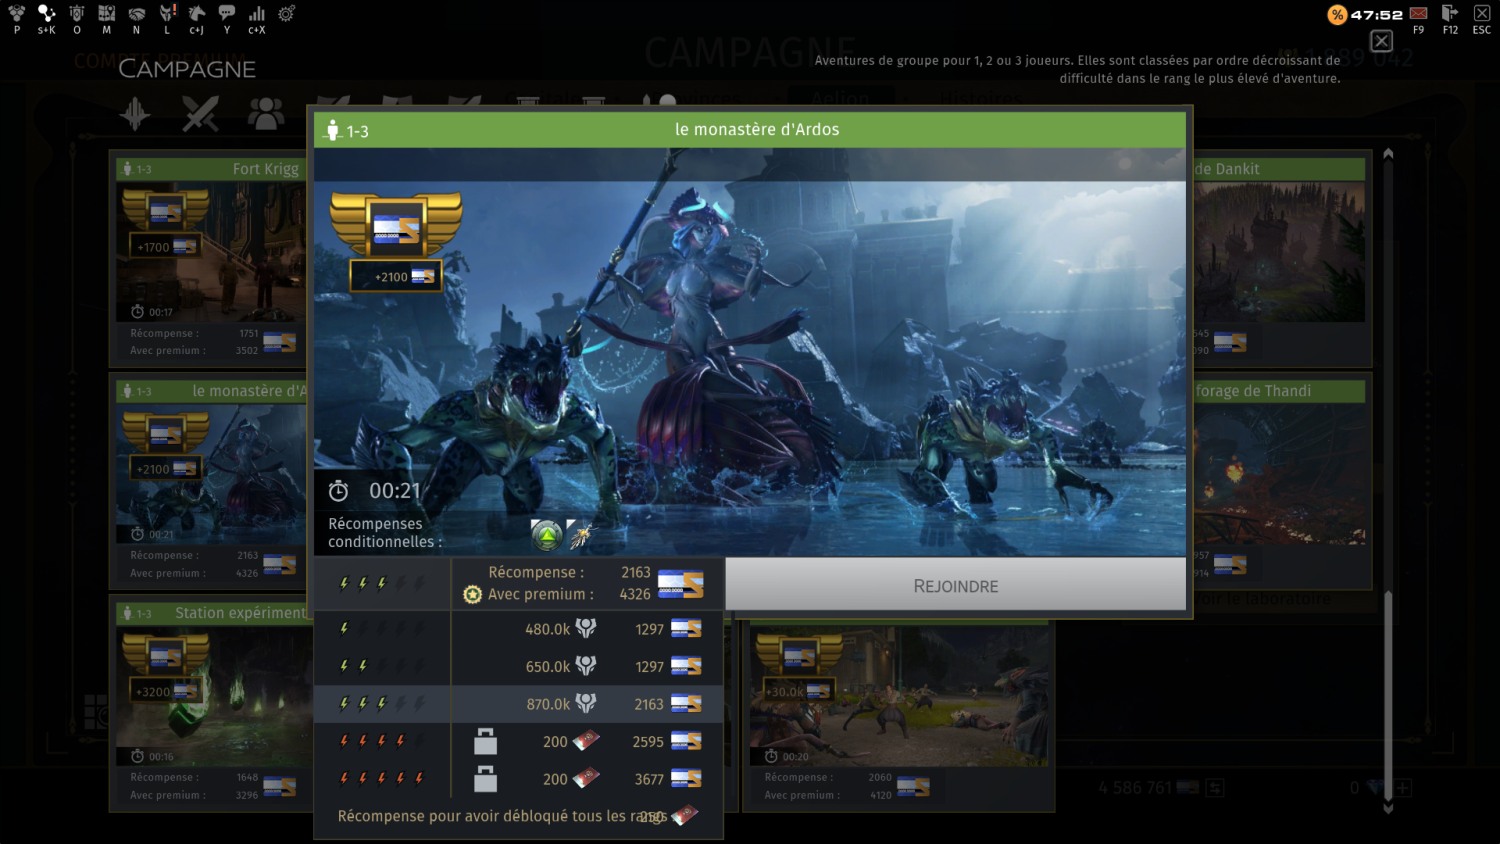
Task: Click the timer clock icon beside 00:21
Action: click(339, 491)
